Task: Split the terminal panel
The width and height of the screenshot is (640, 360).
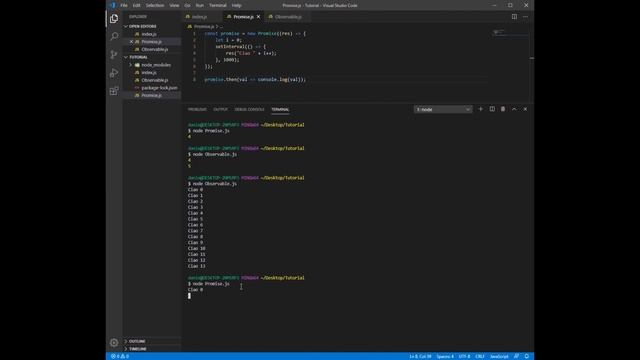Action: [x=492, y=109]
